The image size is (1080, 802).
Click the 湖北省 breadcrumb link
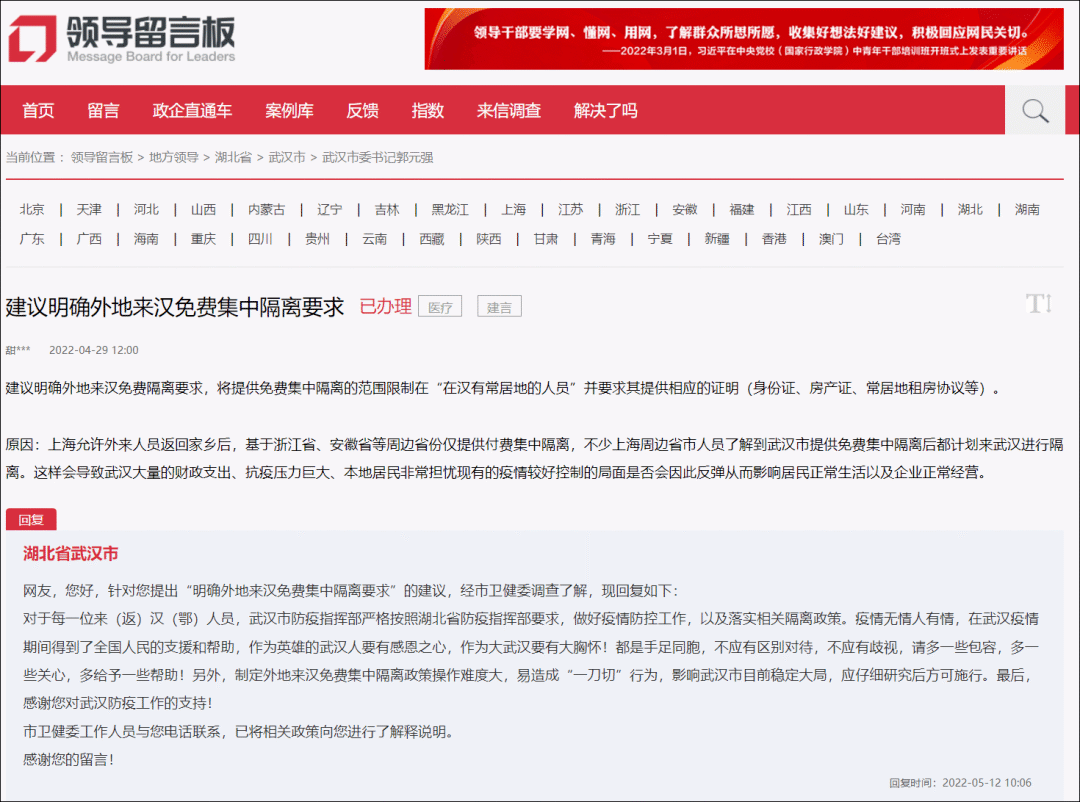pos(233,157)
